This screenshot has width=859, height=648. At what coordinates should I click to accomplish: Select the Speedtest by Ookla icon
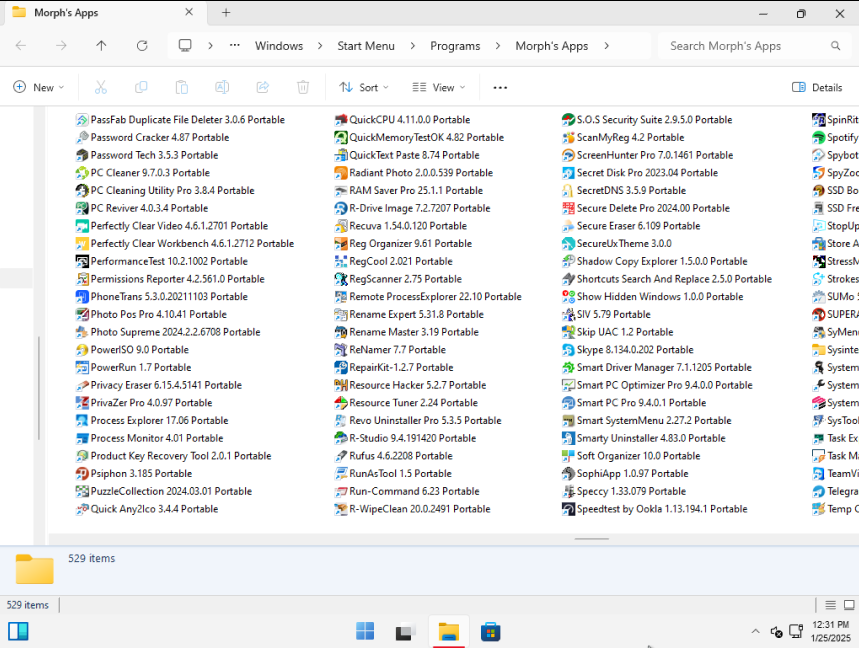(568, 509)
